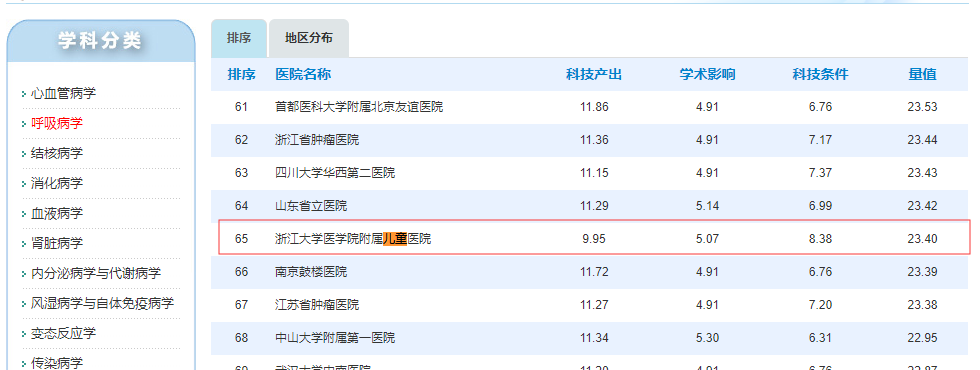Select the 变态反应学 sidebar entry
This screenshot has width=980, height=370.
tap(64, 334)
